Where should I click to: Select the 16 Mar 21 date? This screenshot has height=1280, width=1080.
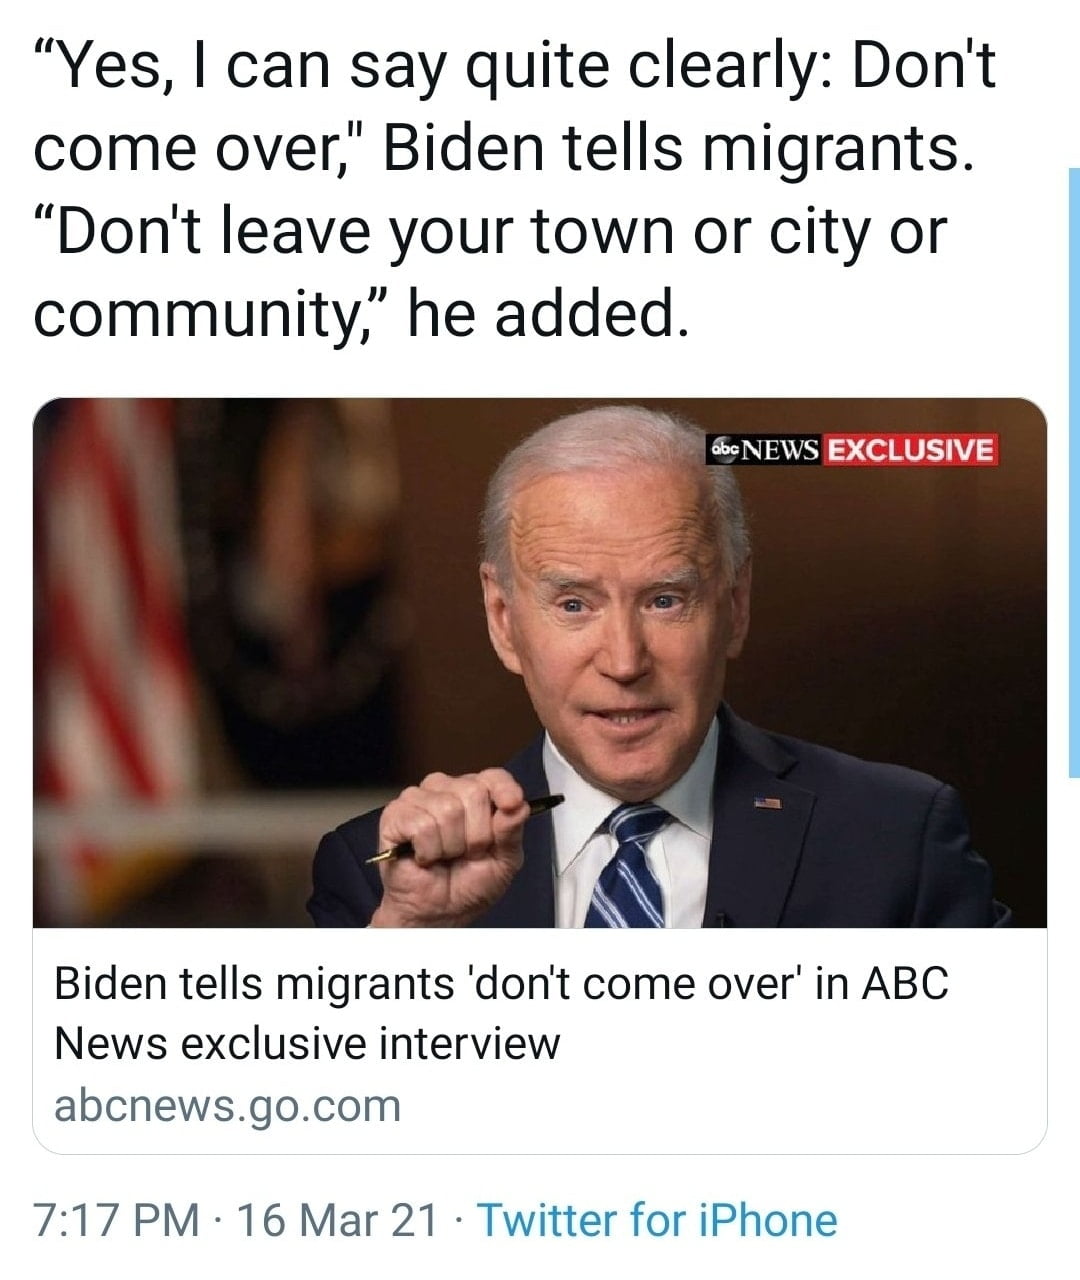coord(337,1220)
